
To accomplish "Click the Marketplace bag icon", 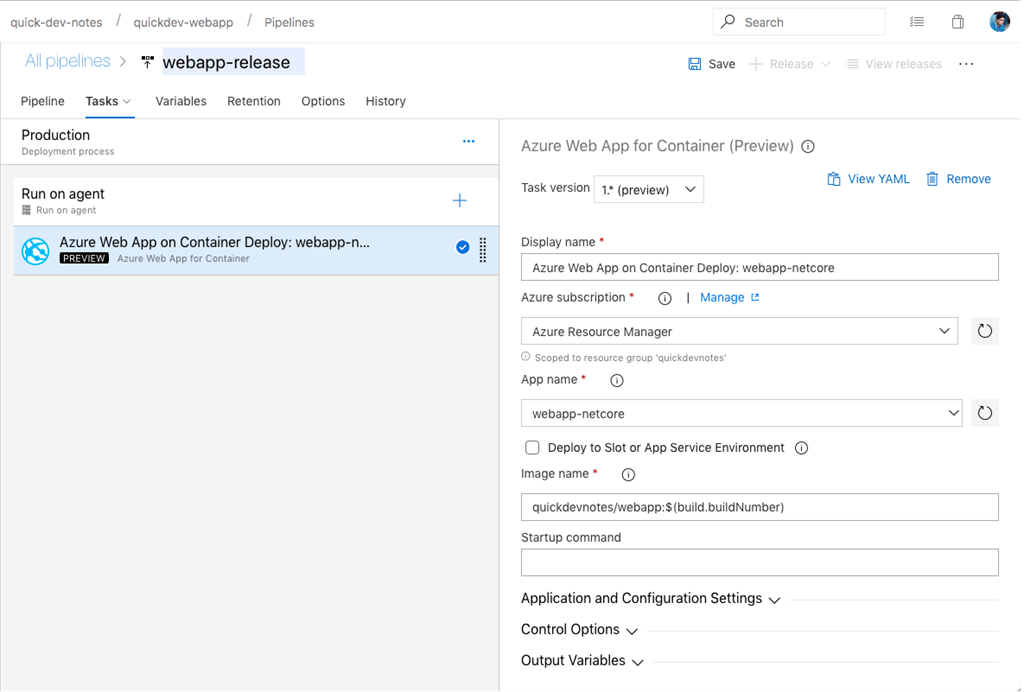I will pyautogui.click(x=956, y=21).
